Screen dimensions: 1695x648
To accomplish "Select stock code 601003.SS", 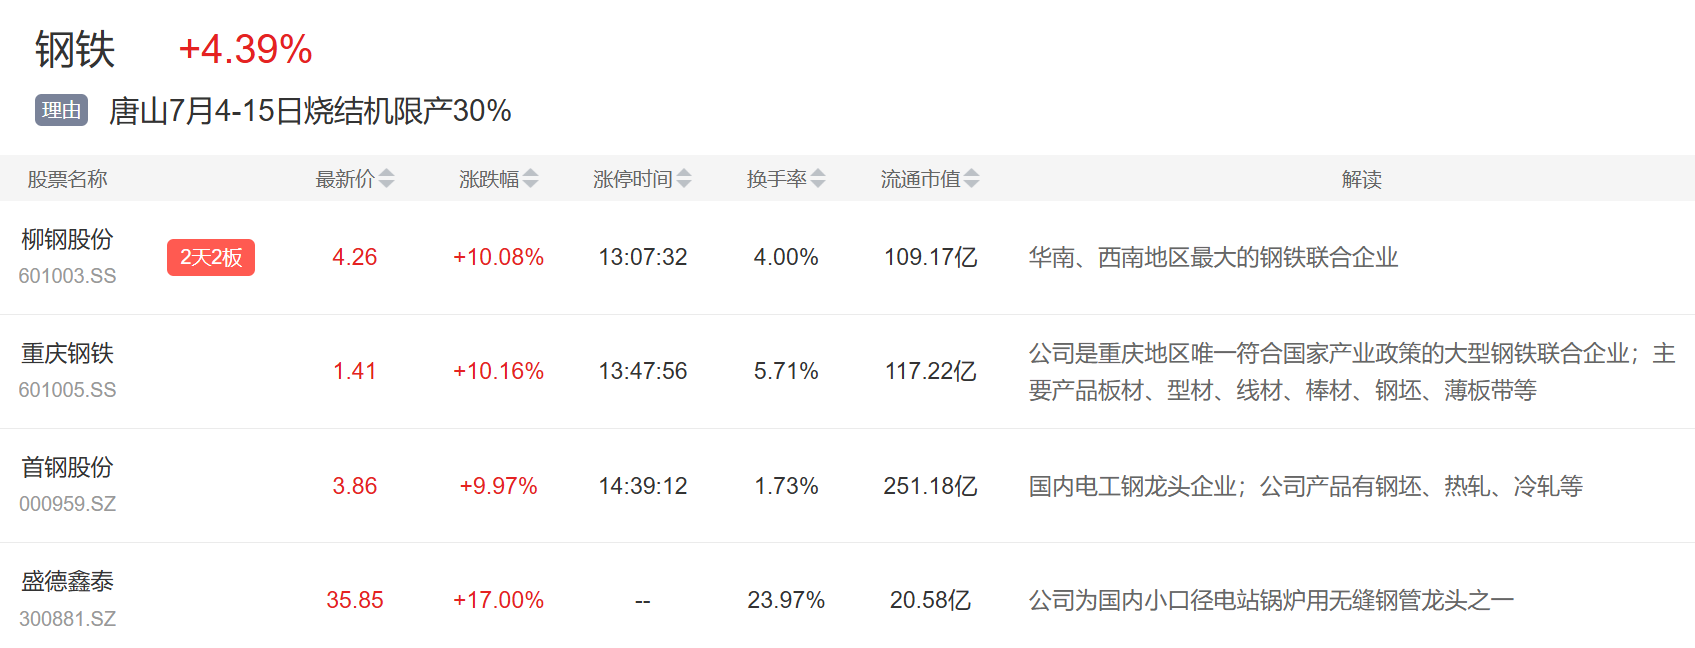I will (67, 276).
